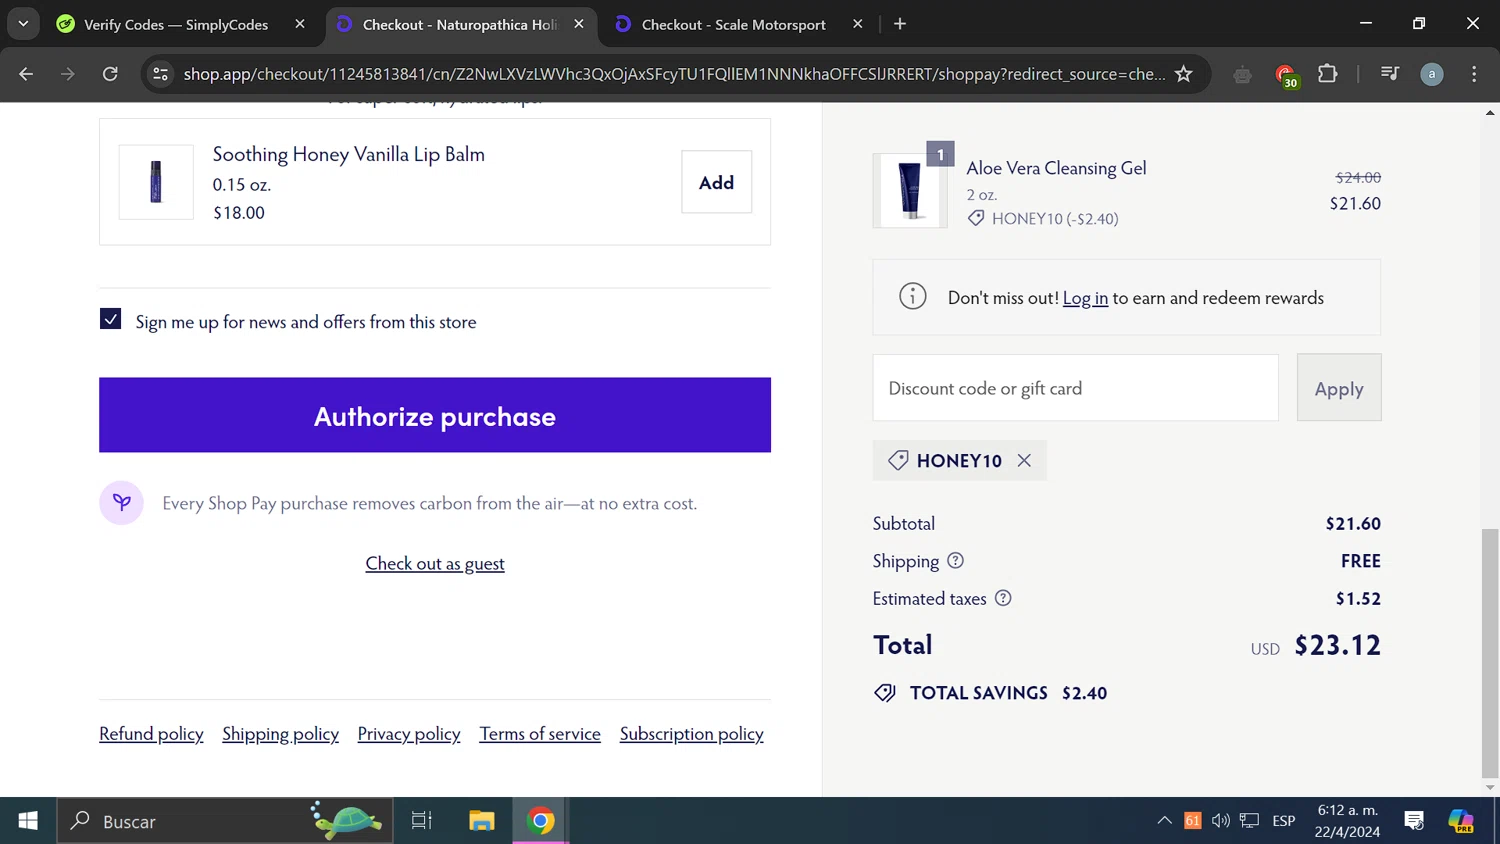Open the Windows Start menu
The image size is (1500, 844).
click(28, 821)
